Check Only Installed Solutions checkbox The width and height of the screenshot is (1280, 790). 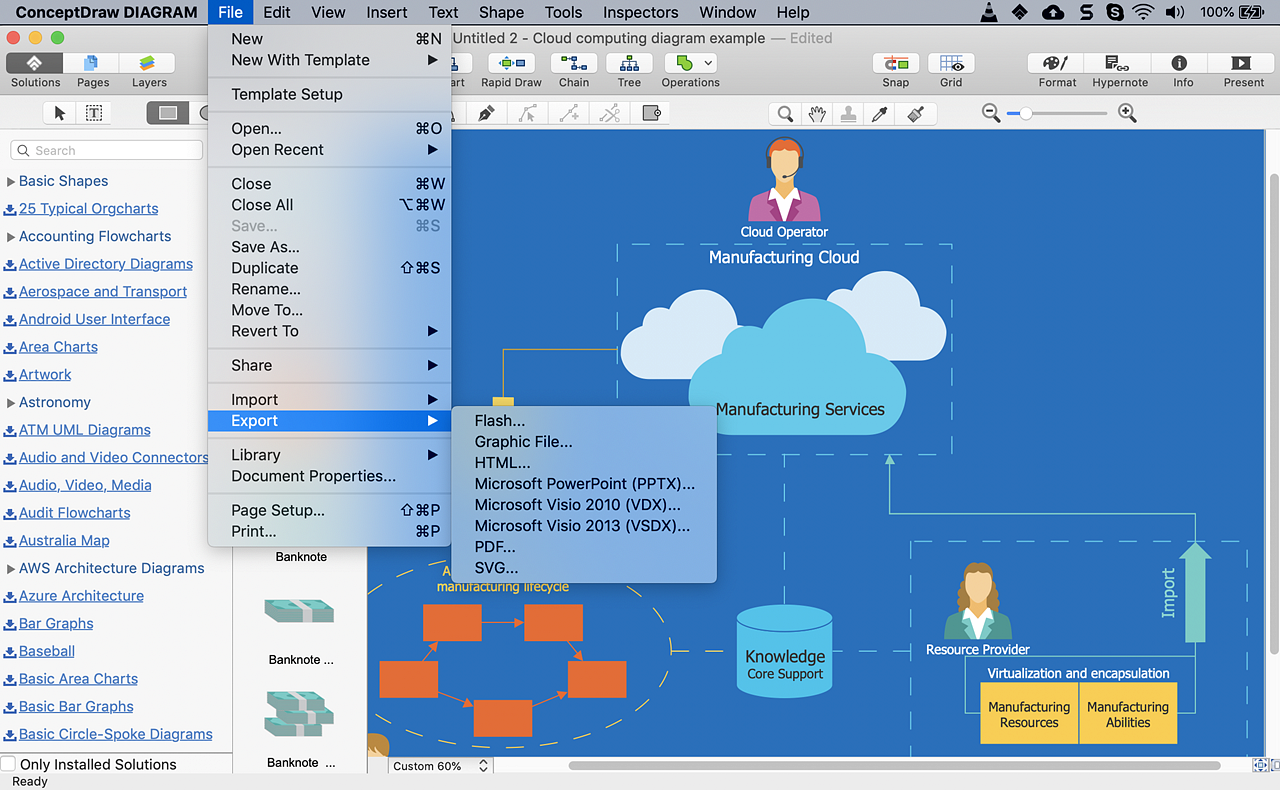9,764
